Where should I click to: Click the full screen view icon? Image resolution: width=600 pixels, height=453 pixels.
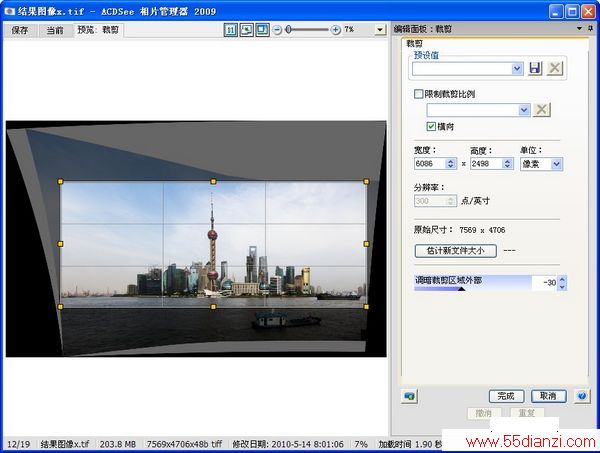point(262,30)
